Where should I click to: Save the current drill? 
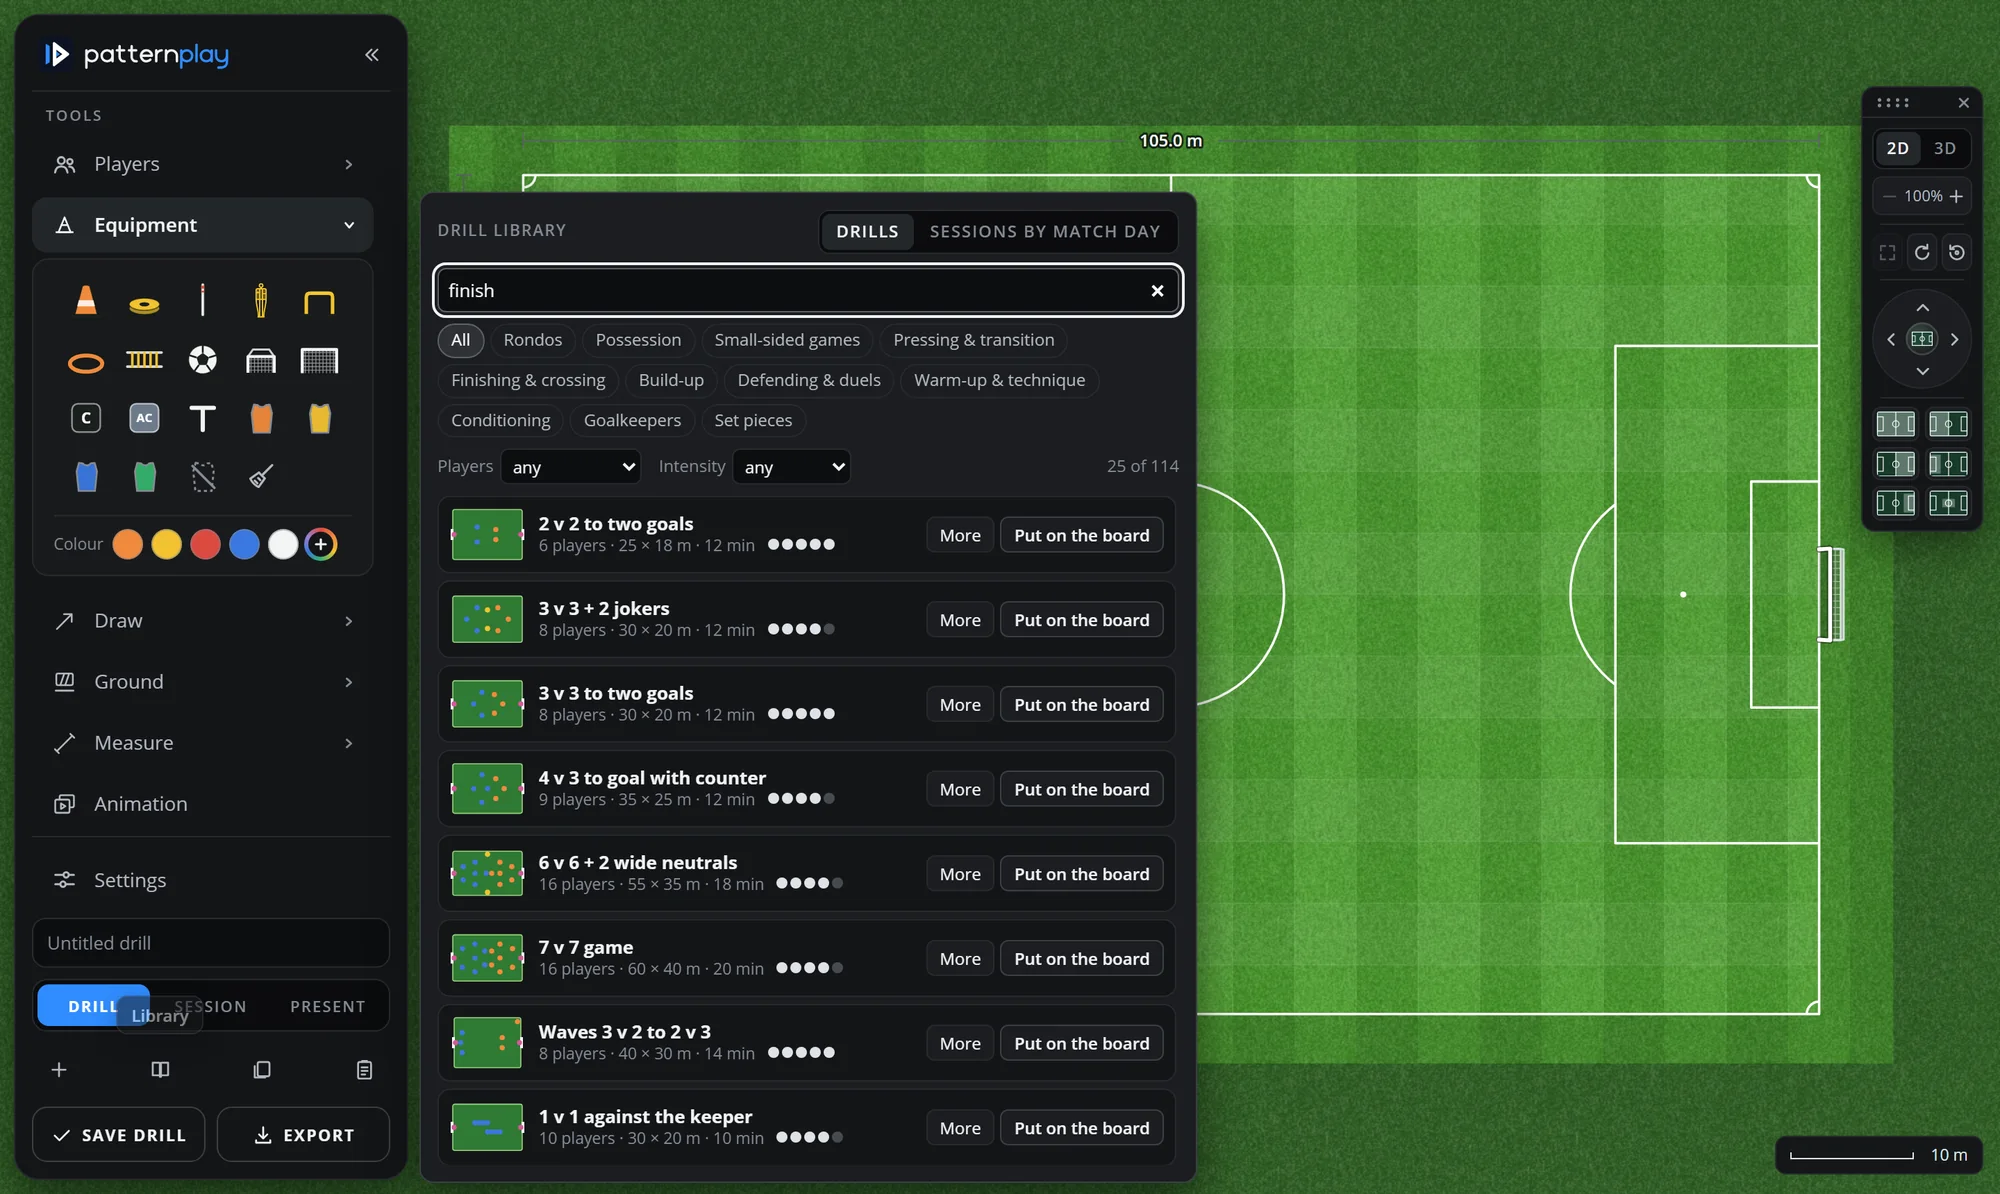coord(119,1135)
